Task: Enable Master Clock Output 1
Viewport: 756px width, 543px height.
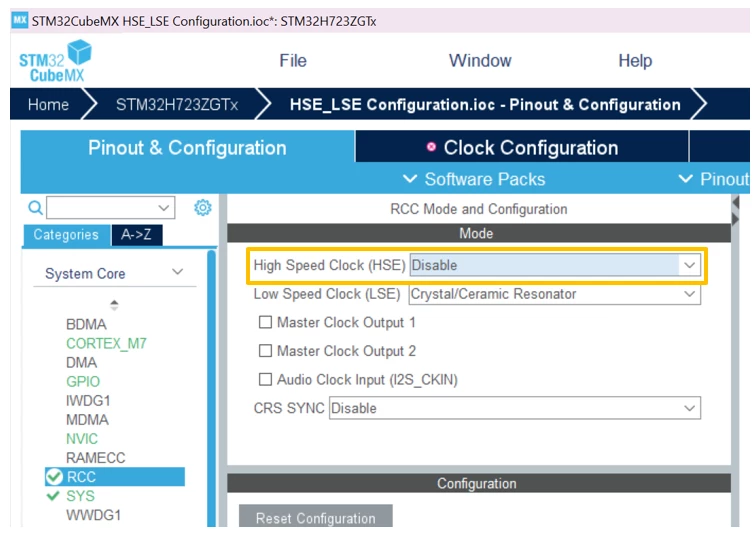Action: pos(265,322)
